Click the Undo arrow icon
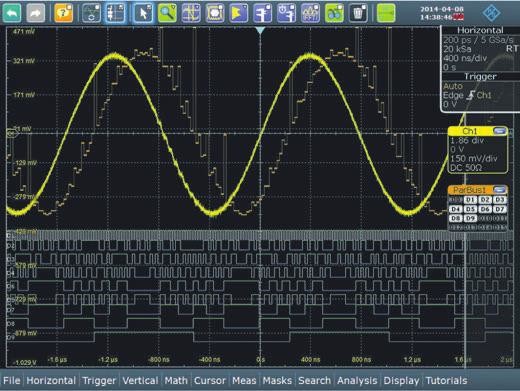 pos(12,13)
